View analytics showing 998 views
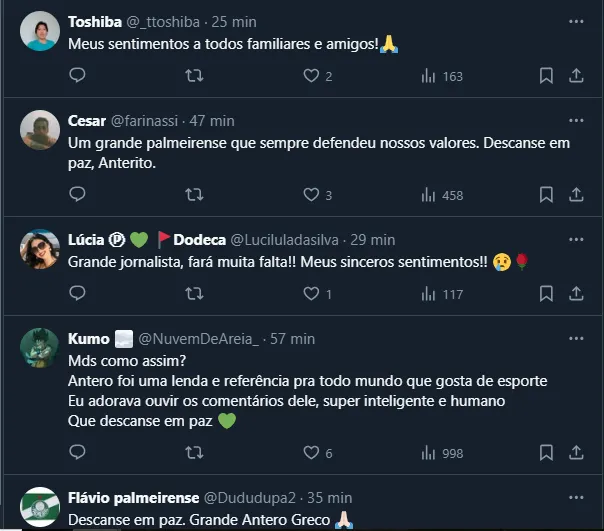This screenshot has height=531, width=604. pos(442,453)
